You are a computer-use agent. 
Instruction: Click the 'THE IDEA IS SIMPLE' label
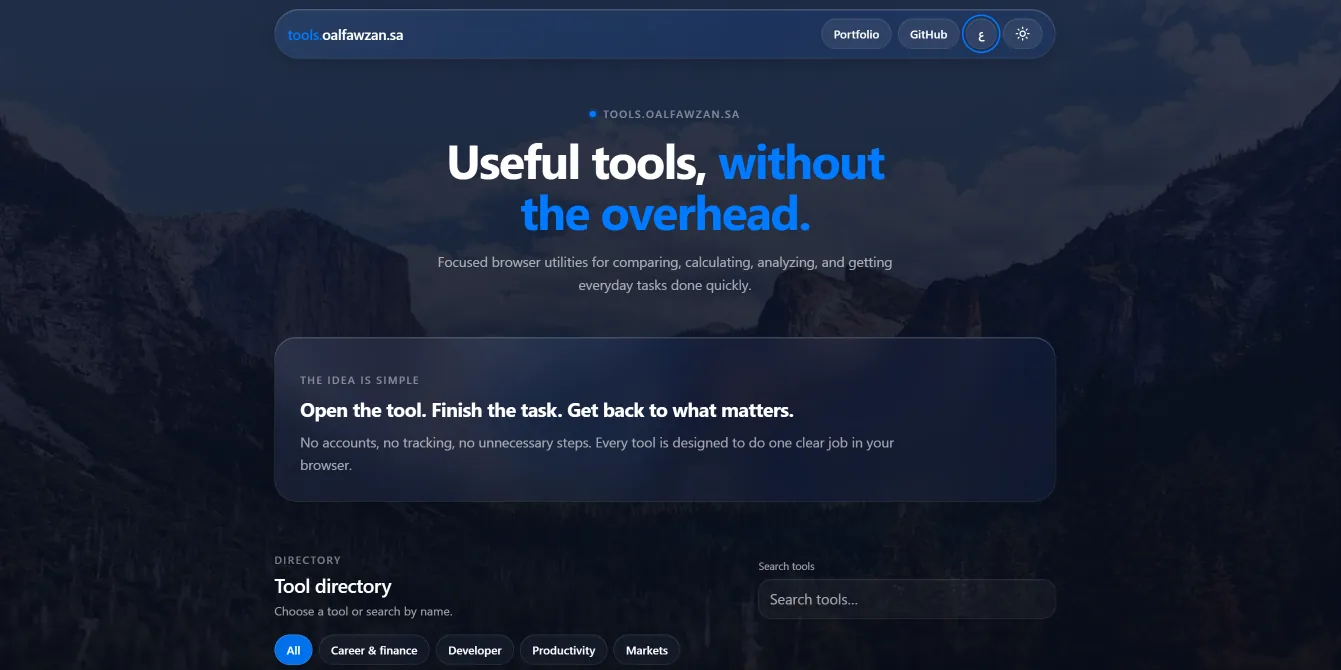359,380
